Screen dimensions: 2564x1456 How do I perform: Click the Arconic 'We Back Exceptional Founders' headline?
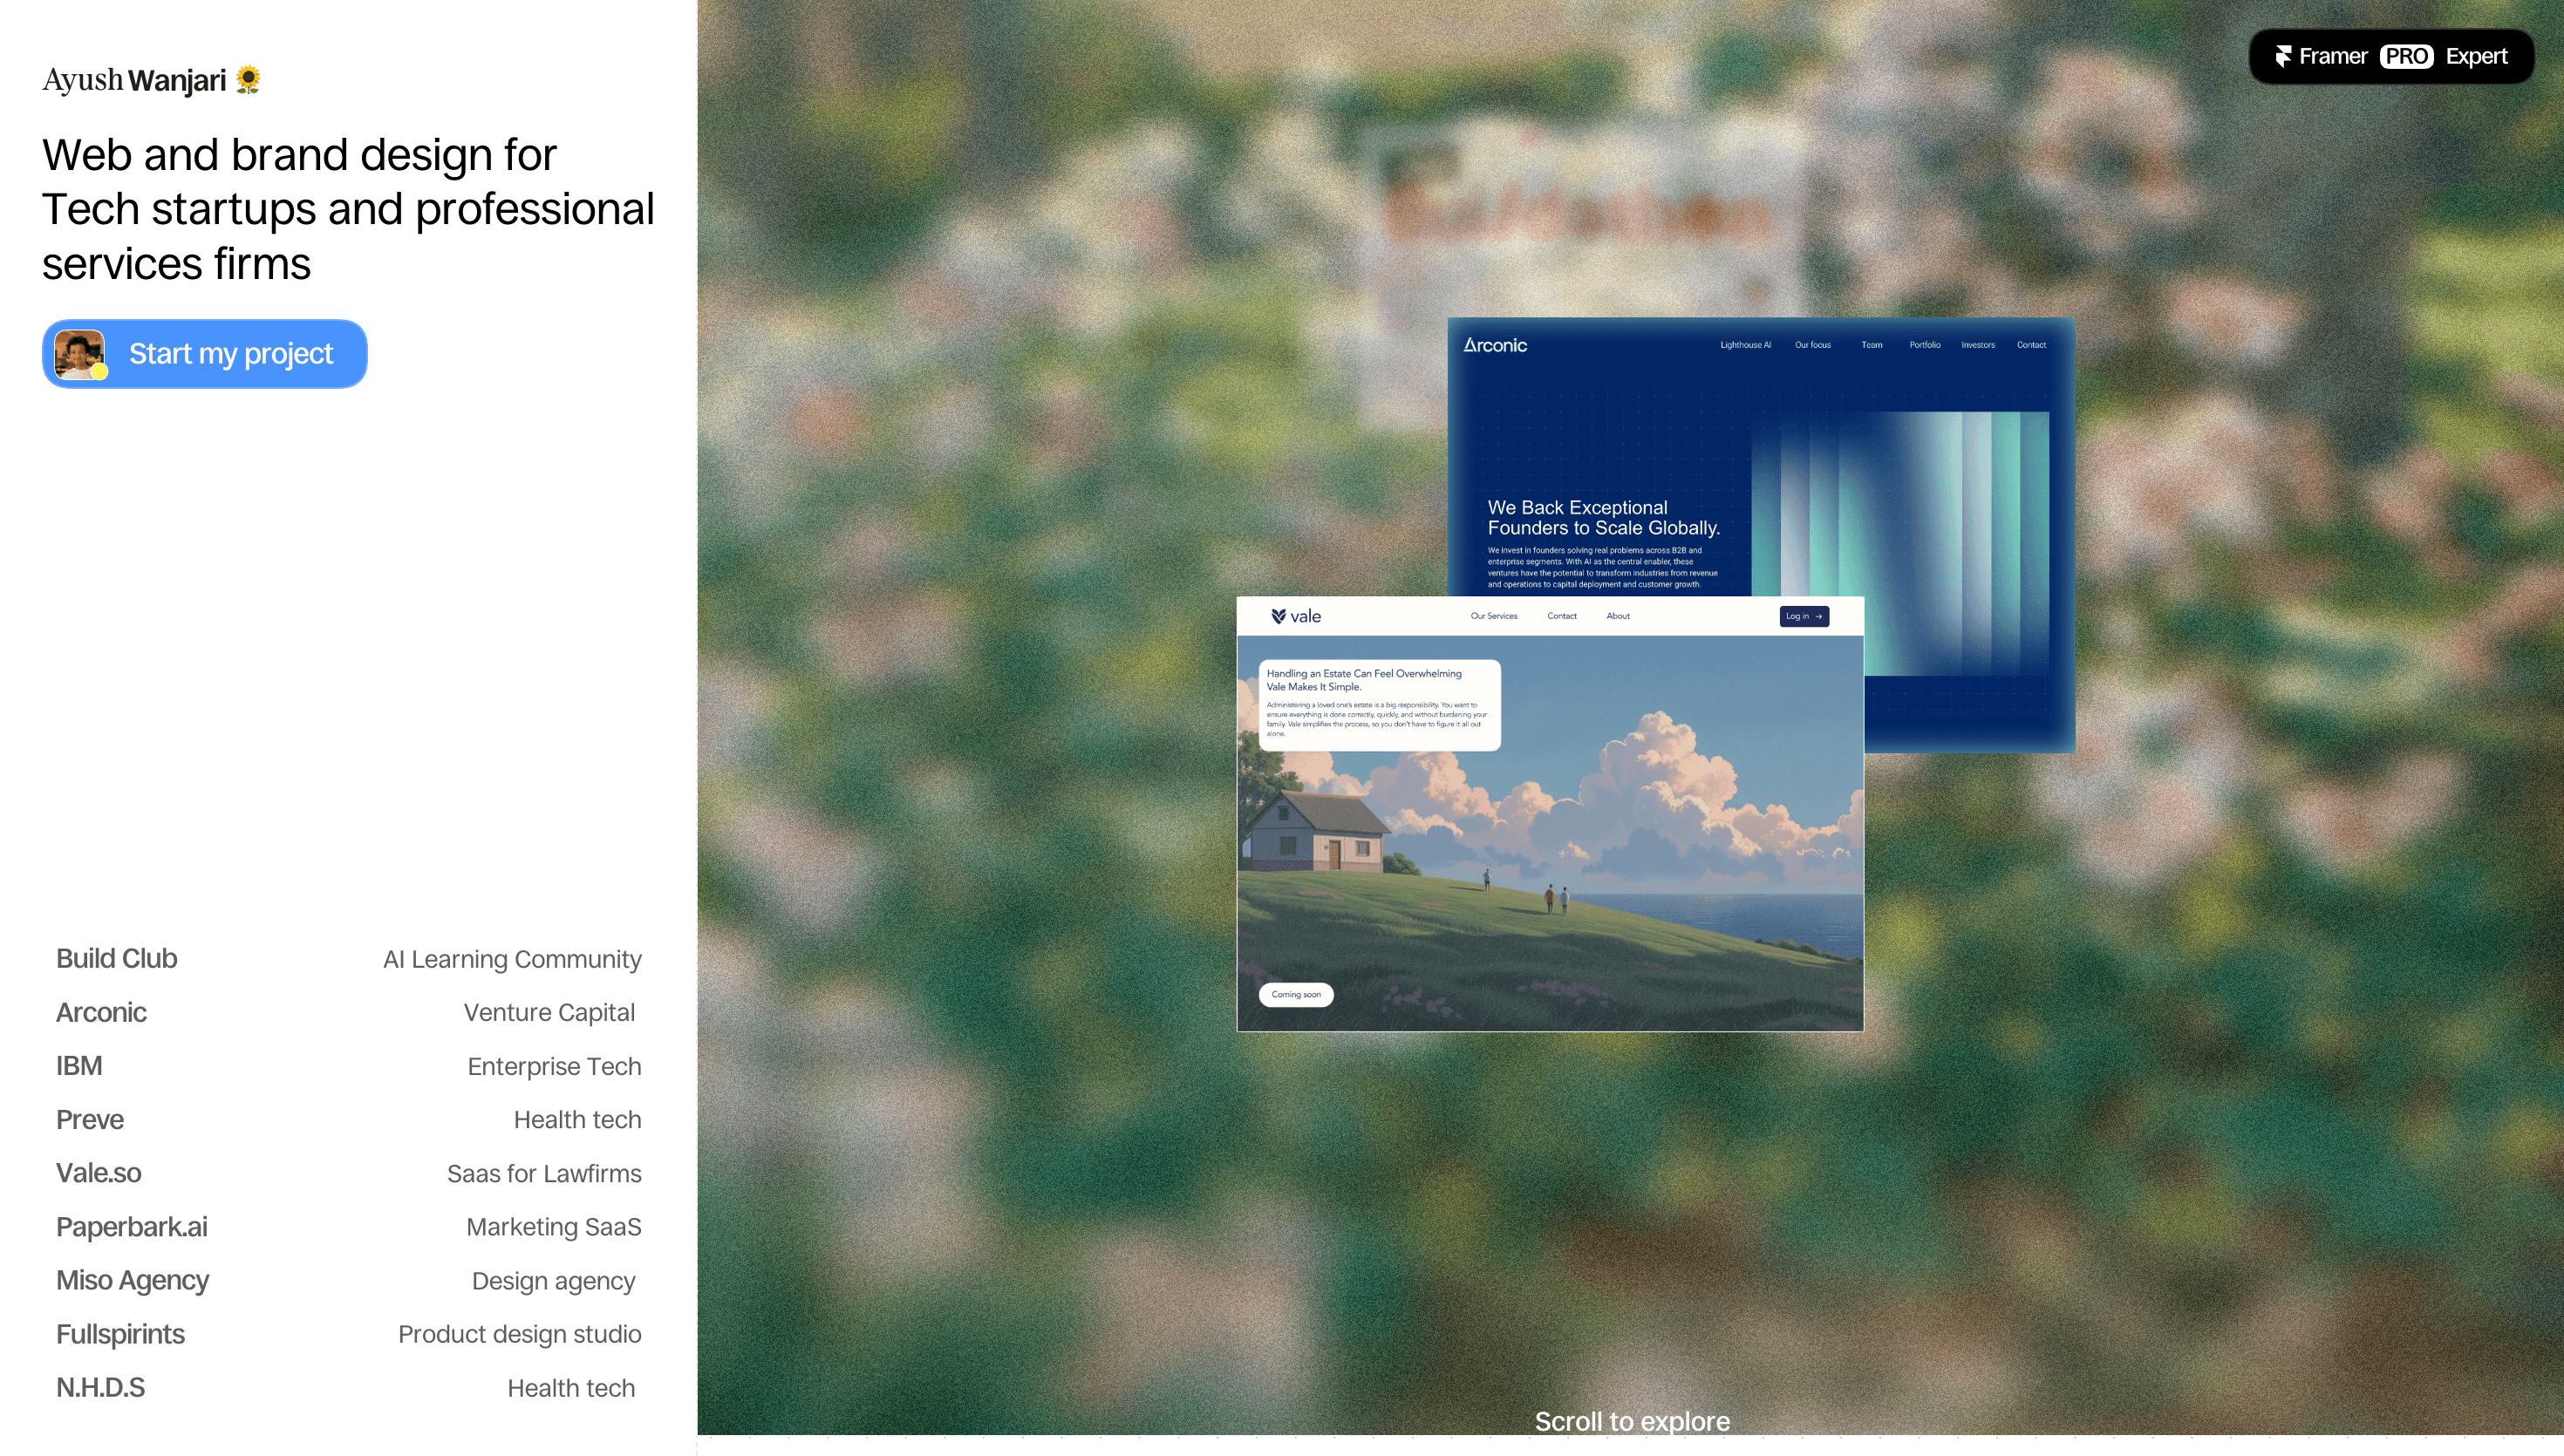[x=1603, y=518]
